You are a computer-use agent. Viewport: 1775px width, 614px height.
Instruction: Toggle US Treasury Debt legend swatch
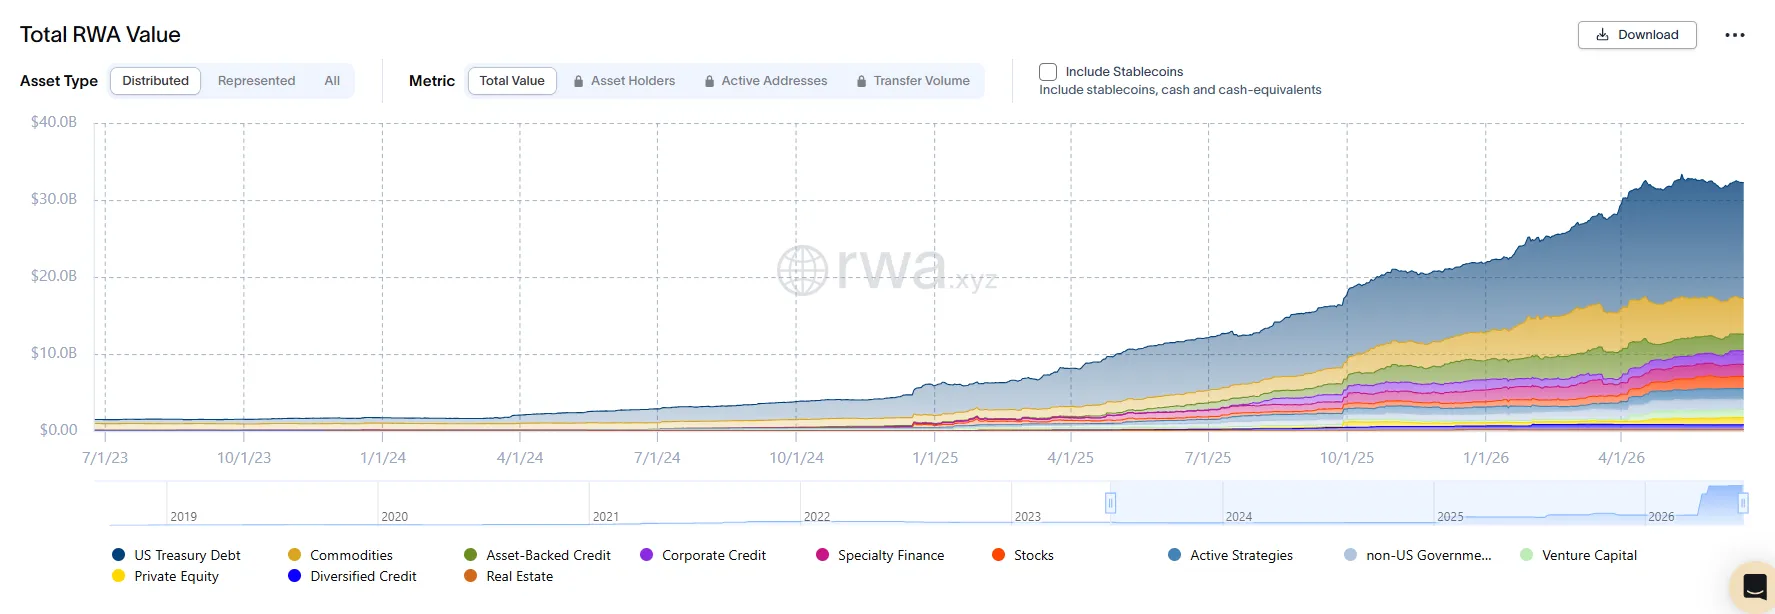coord(118,555)
